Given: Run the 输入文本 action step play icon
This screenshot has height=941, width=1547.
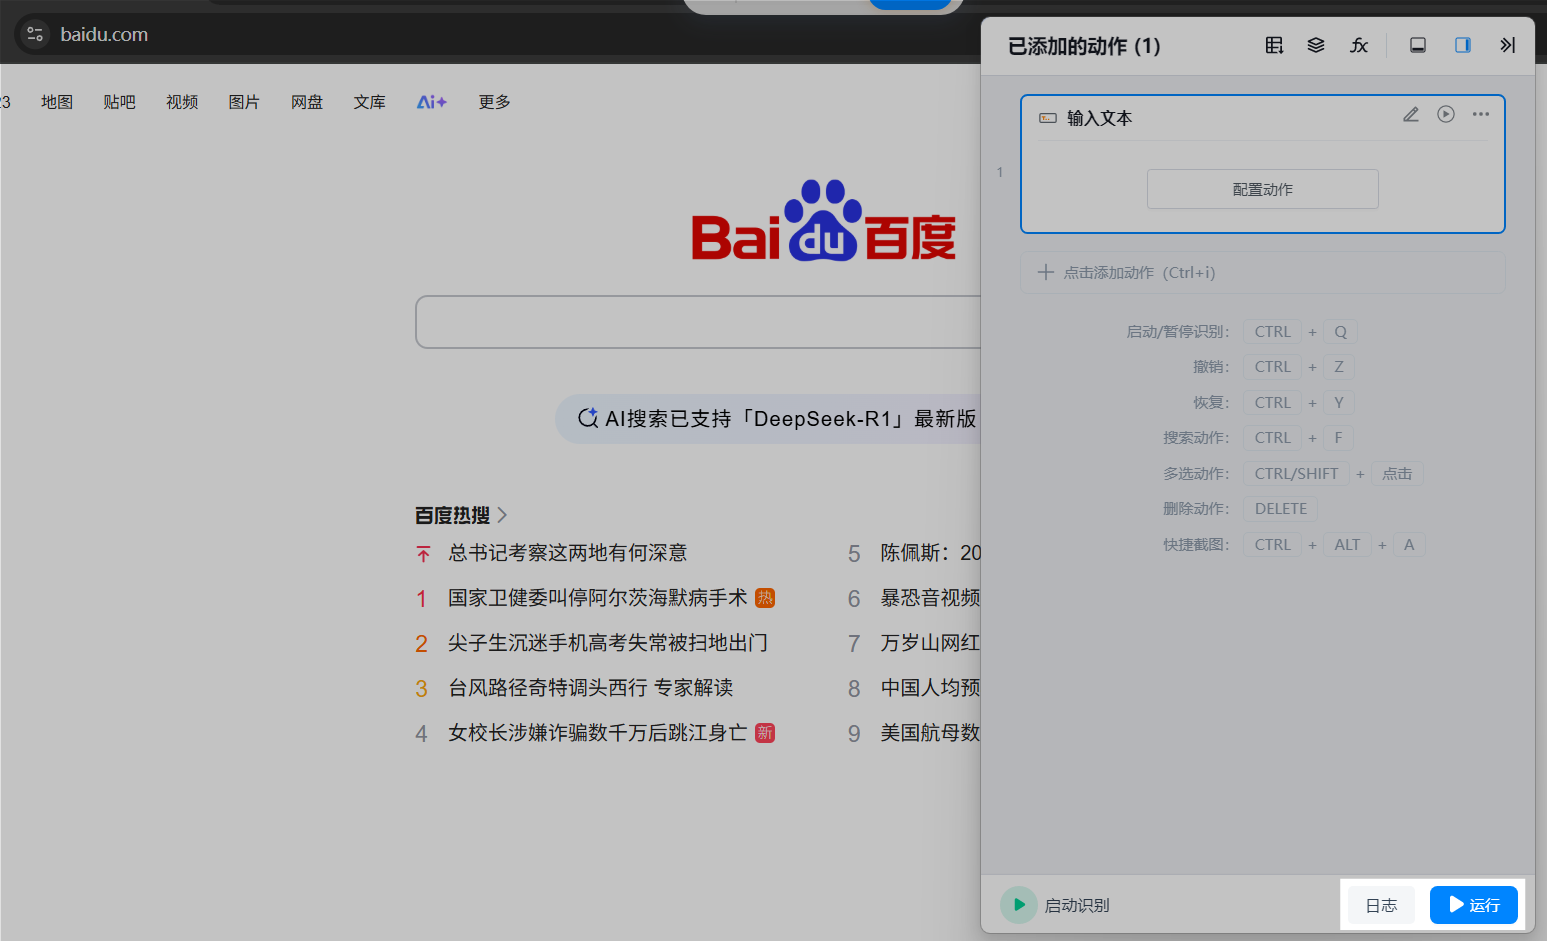Looking at the screenshot, I should click(1446, 114).
